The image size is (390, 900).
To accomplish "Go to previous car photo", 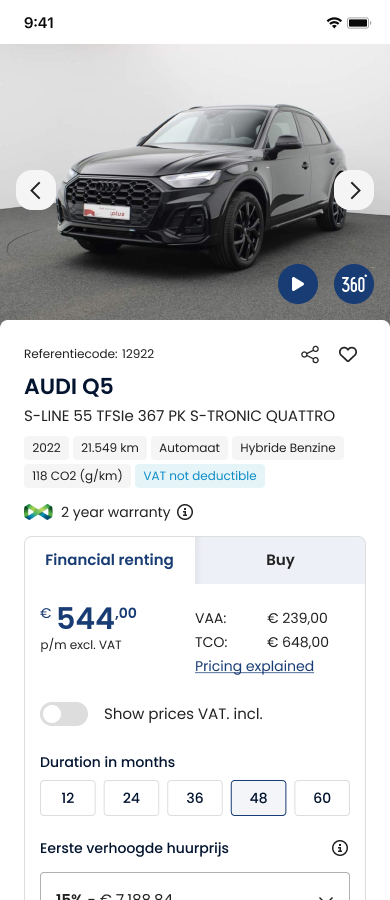I will (36, 190).
